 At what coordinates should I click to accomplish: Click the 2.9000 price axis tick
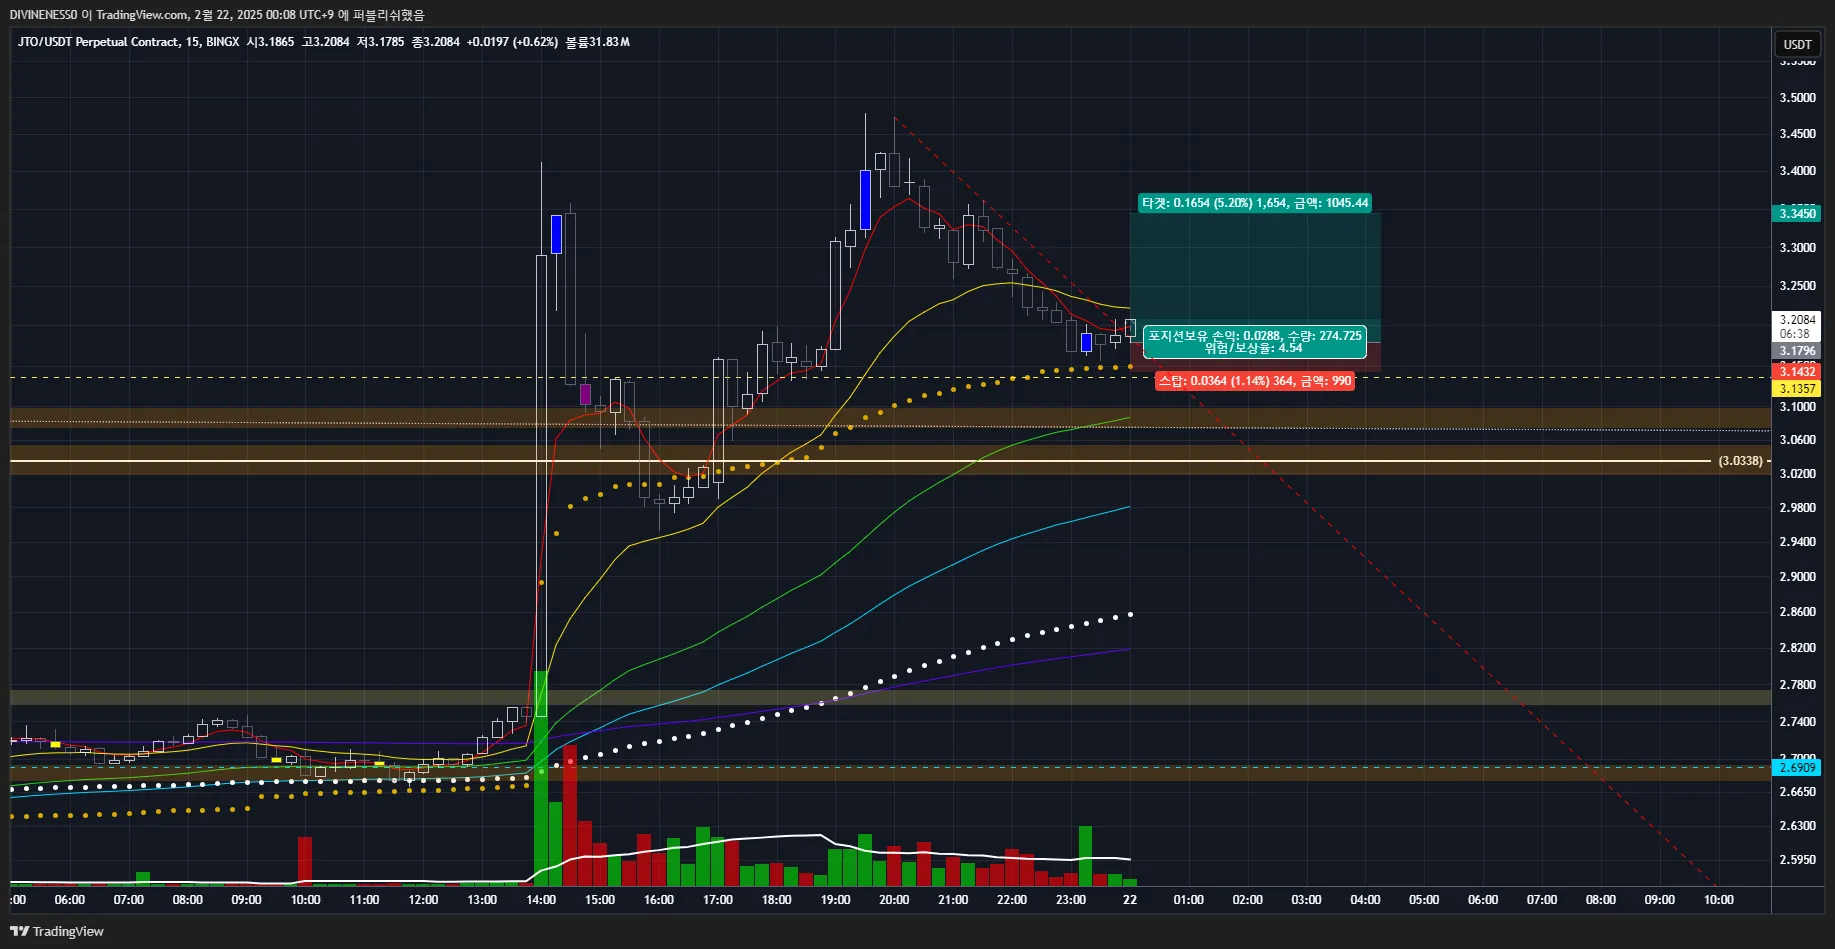coord(1797,577)
